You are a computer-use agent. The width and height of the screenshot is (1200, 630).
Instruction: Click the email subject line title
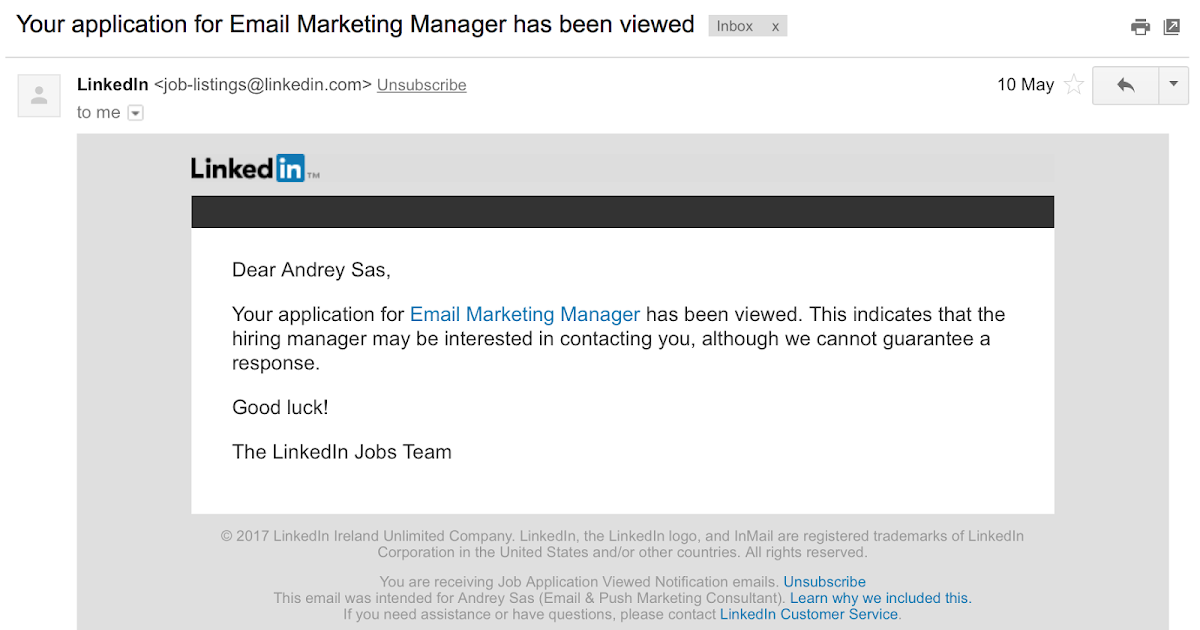(355, 25)
